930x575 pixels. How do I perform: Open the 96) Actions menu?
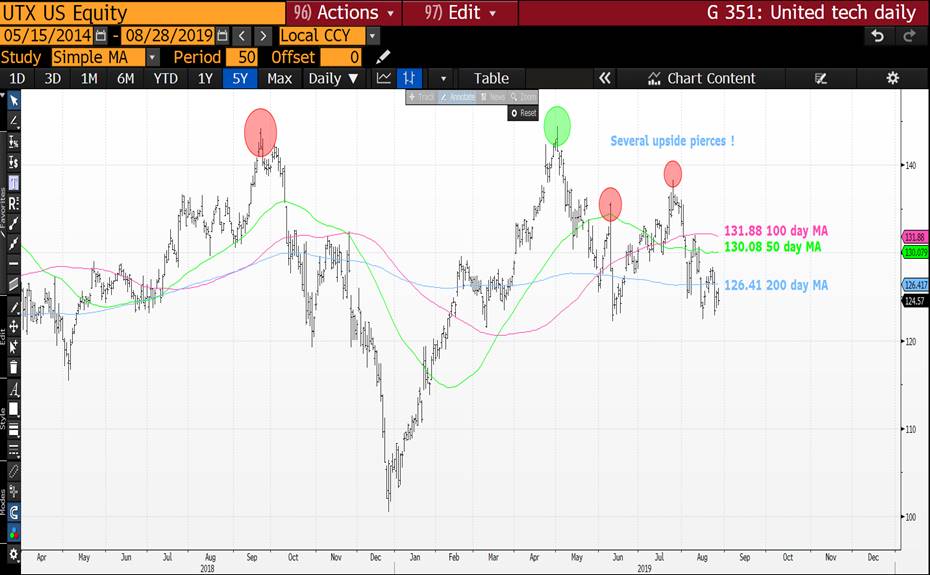[x=344, y=12]
